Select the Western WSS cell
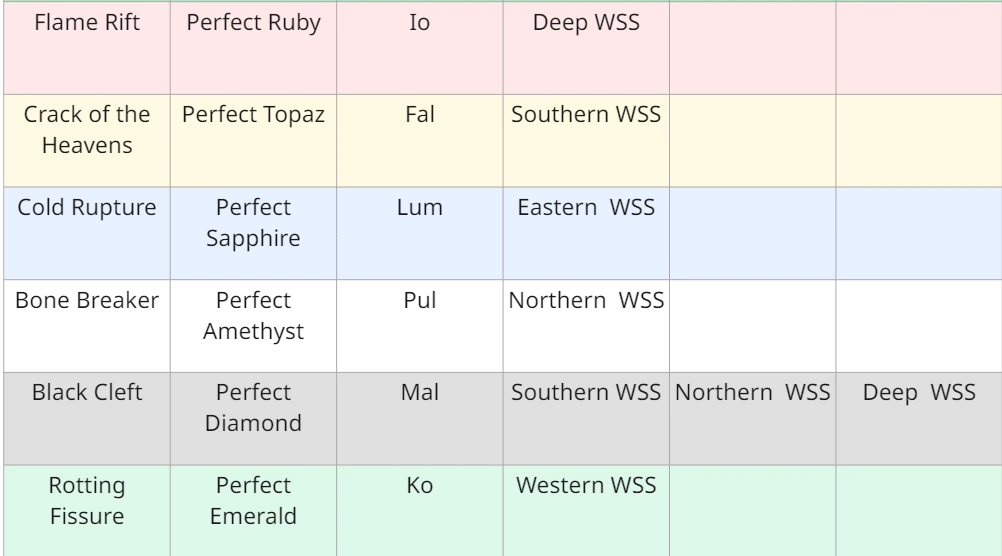Image resolution: width=1002 pixels, height=556 pixels. pyautogui.click(x=585, y=486)
